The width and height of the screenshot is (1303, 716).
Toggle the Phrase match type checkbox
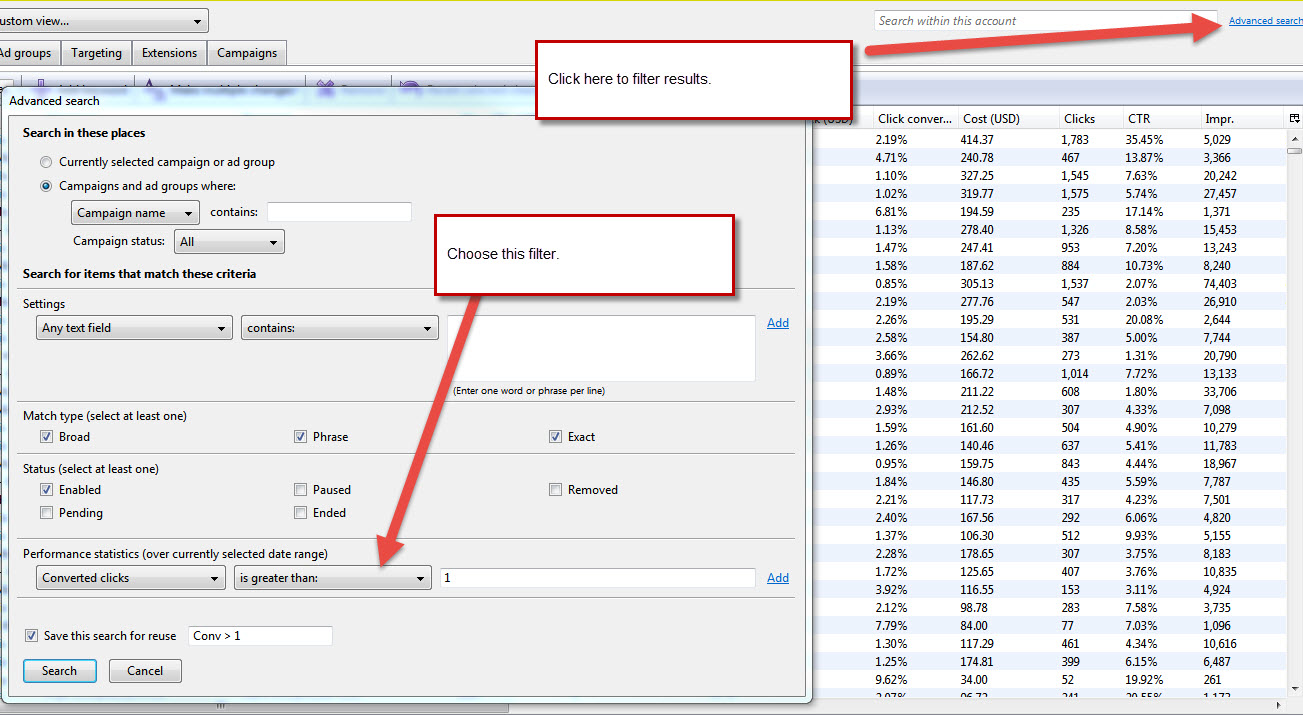click(300, 437)
